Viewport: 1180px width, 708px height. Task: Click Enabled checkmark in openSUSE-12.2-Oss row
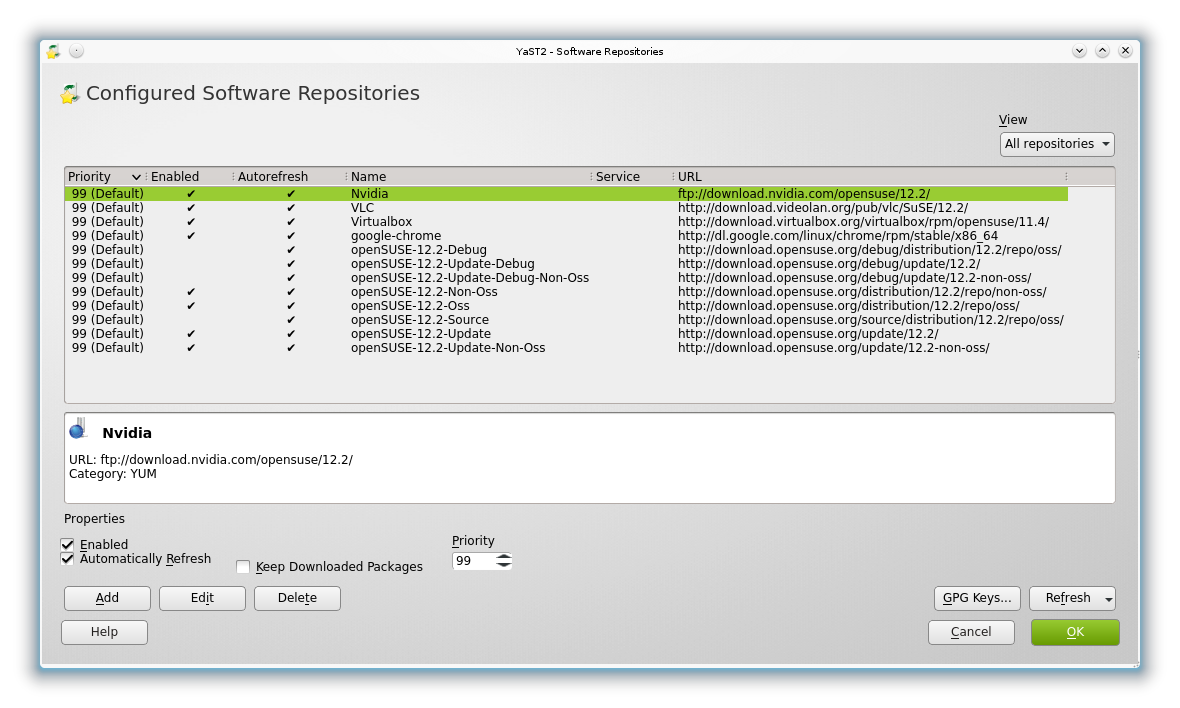[191, 306]
